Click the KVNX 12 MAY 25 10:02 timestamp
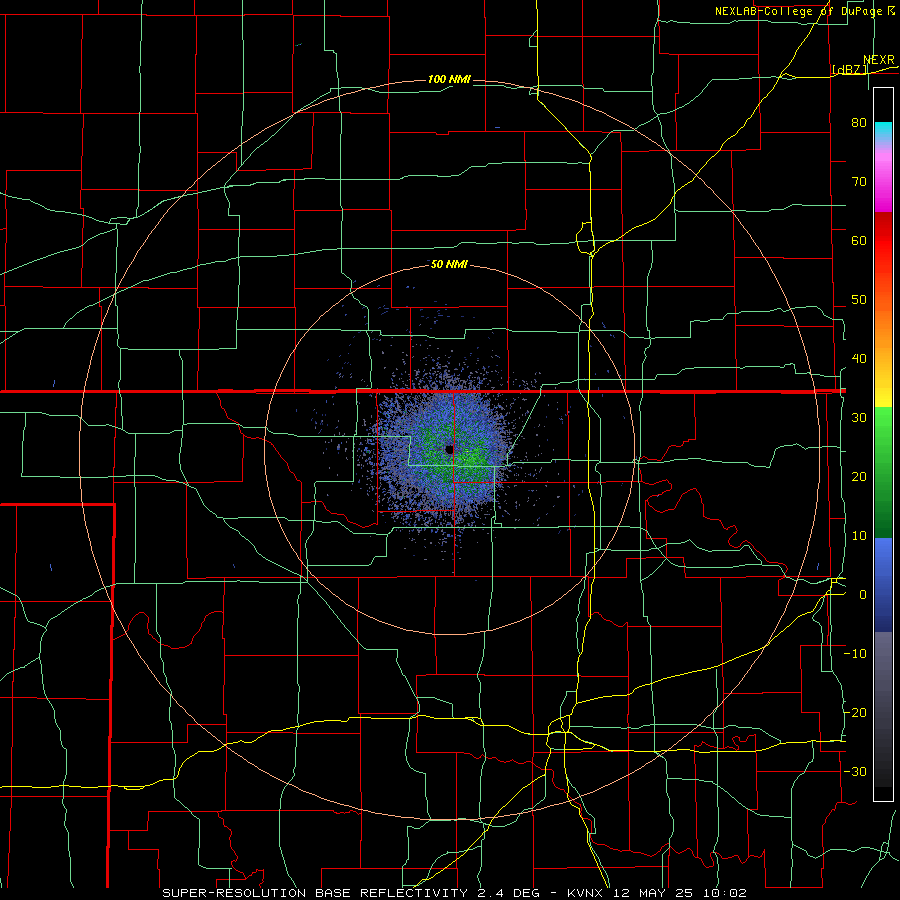The image size is (900, 900). (657, 893)
